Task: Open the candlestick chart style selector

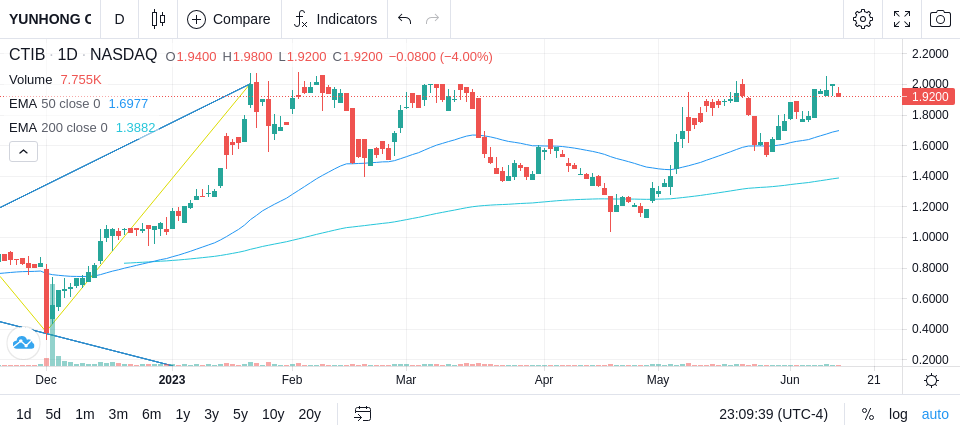Action: 158,19
